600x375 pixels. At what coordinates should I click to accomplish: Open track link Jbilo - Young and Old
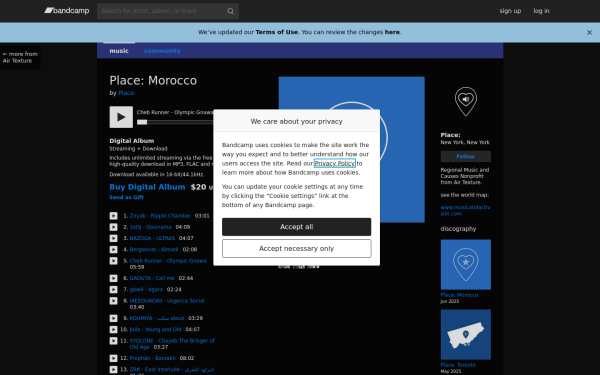(155, 329)
